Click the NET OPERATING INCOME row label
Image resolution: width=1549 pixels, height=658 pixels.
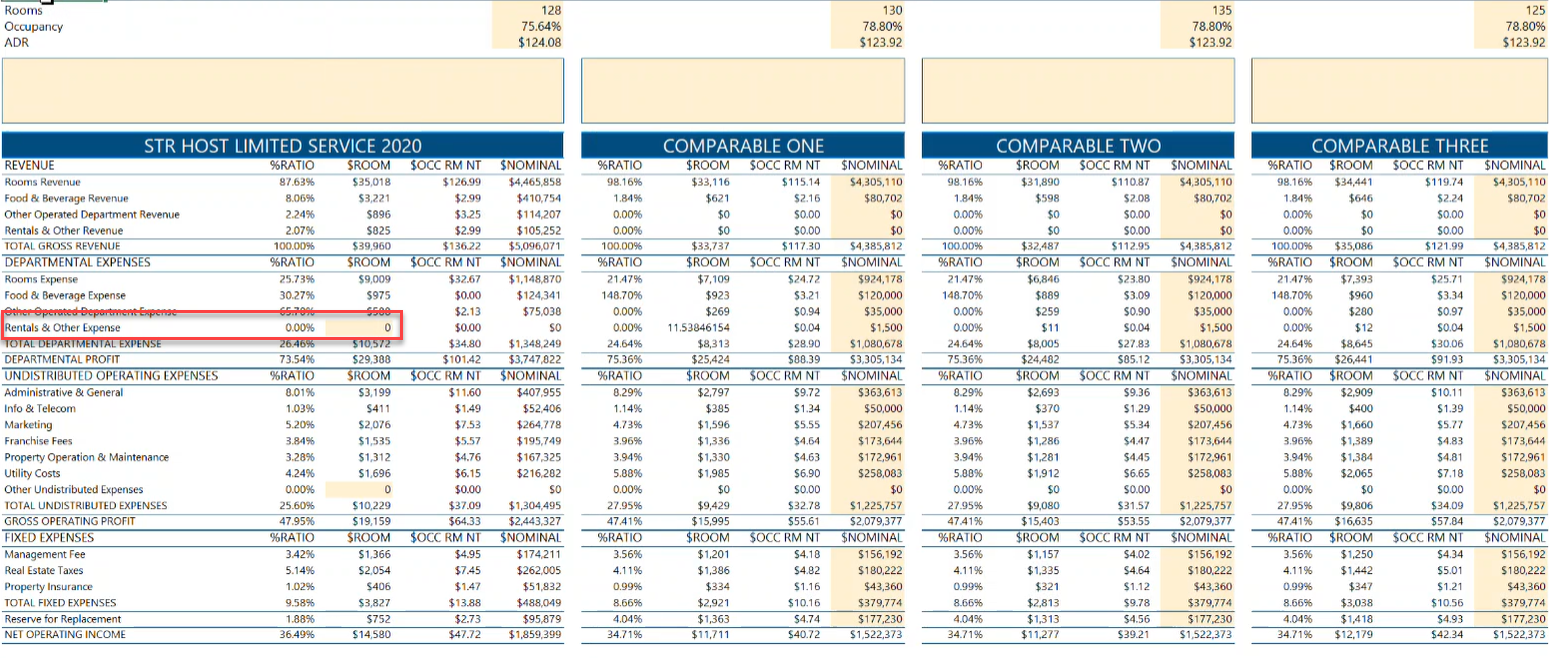[65, 635]
